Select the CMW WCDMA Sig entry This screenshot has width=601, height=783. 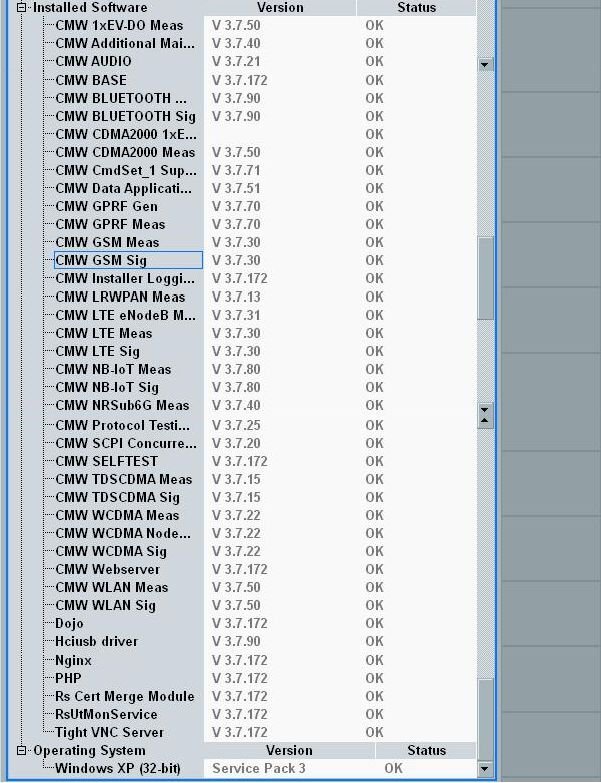(x=111, y=551)
